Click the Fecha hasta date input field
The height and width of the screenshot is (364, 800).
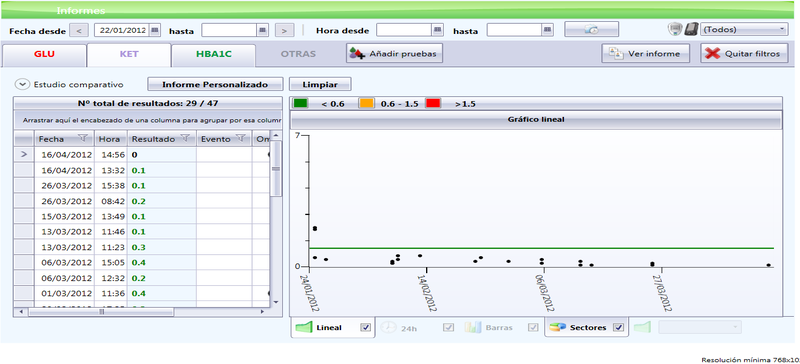(229, 30)
